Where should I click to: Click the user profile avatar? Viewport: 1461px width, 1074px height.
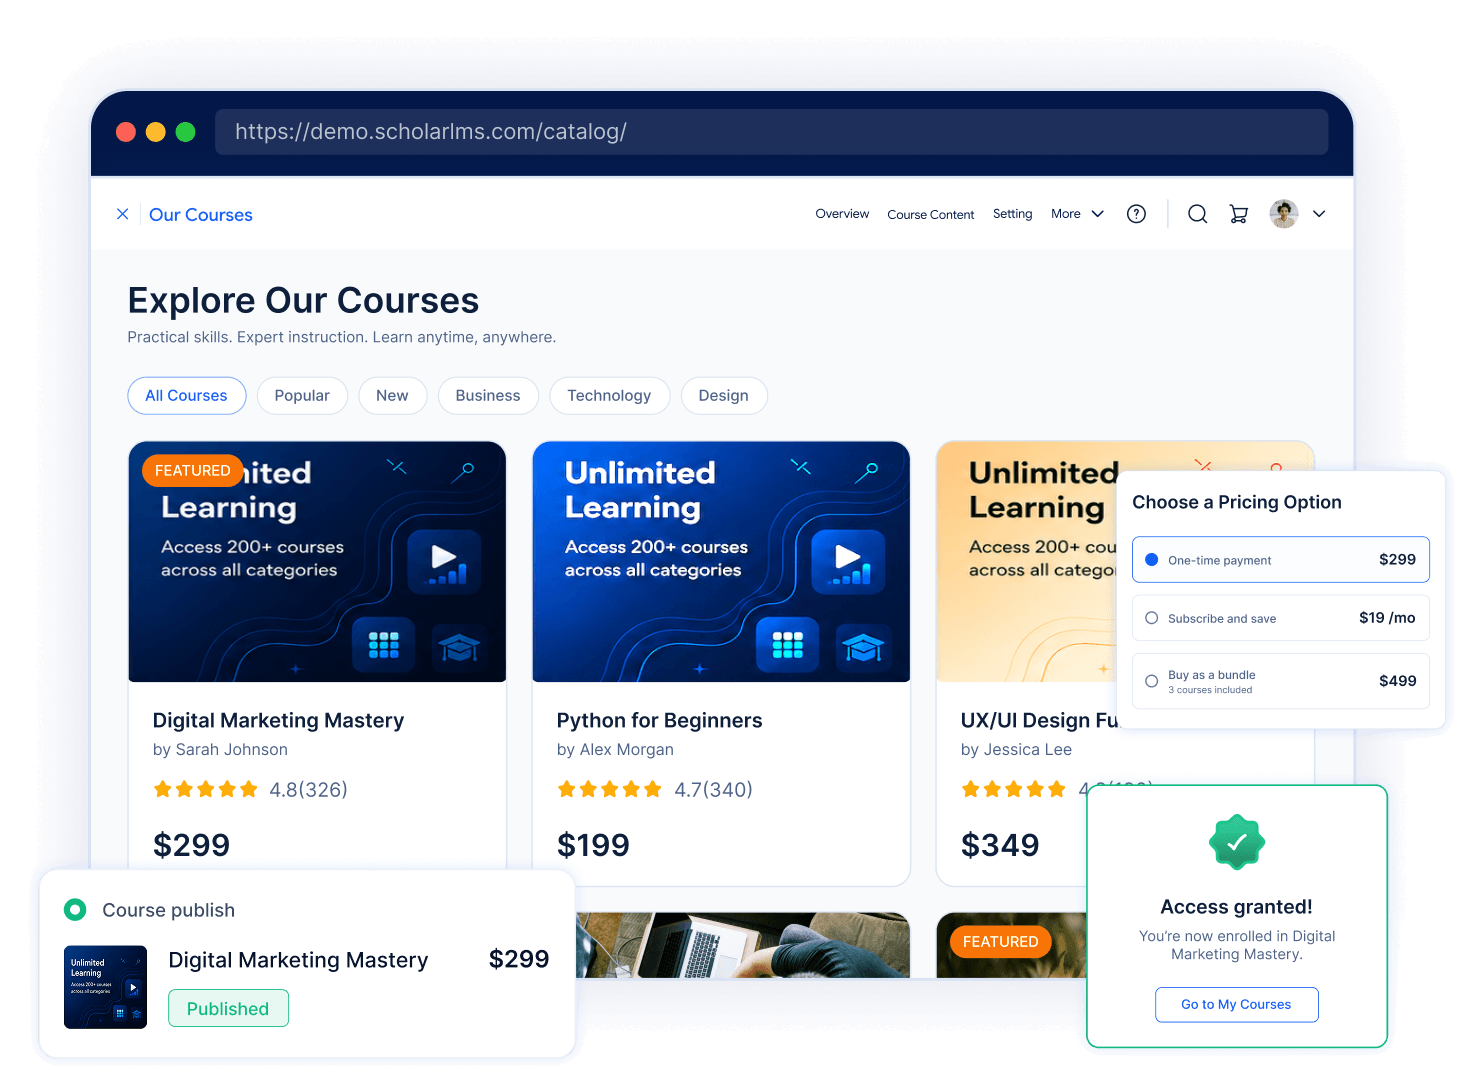click(1284, 214)
